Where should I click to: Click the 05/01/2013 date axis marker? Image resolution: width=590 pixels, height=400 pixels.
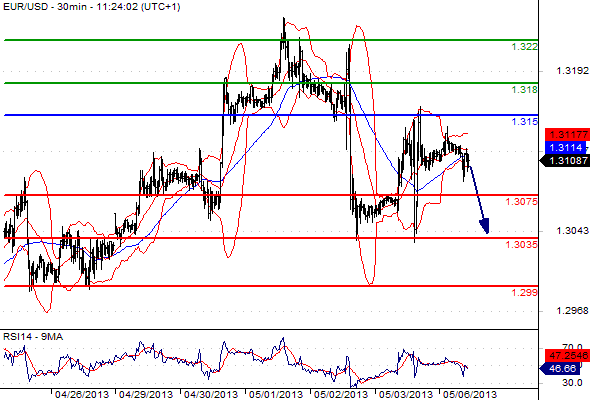[x=276, y=394]
